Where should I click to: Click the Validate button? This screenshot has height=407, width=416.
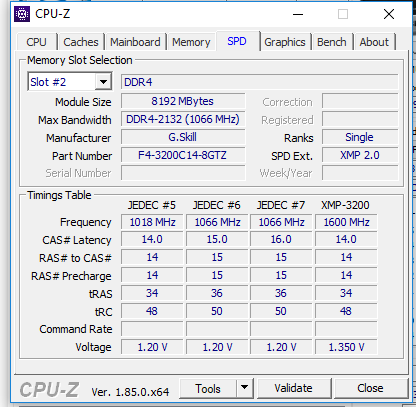pyautogui.click(x=294, y=388)
